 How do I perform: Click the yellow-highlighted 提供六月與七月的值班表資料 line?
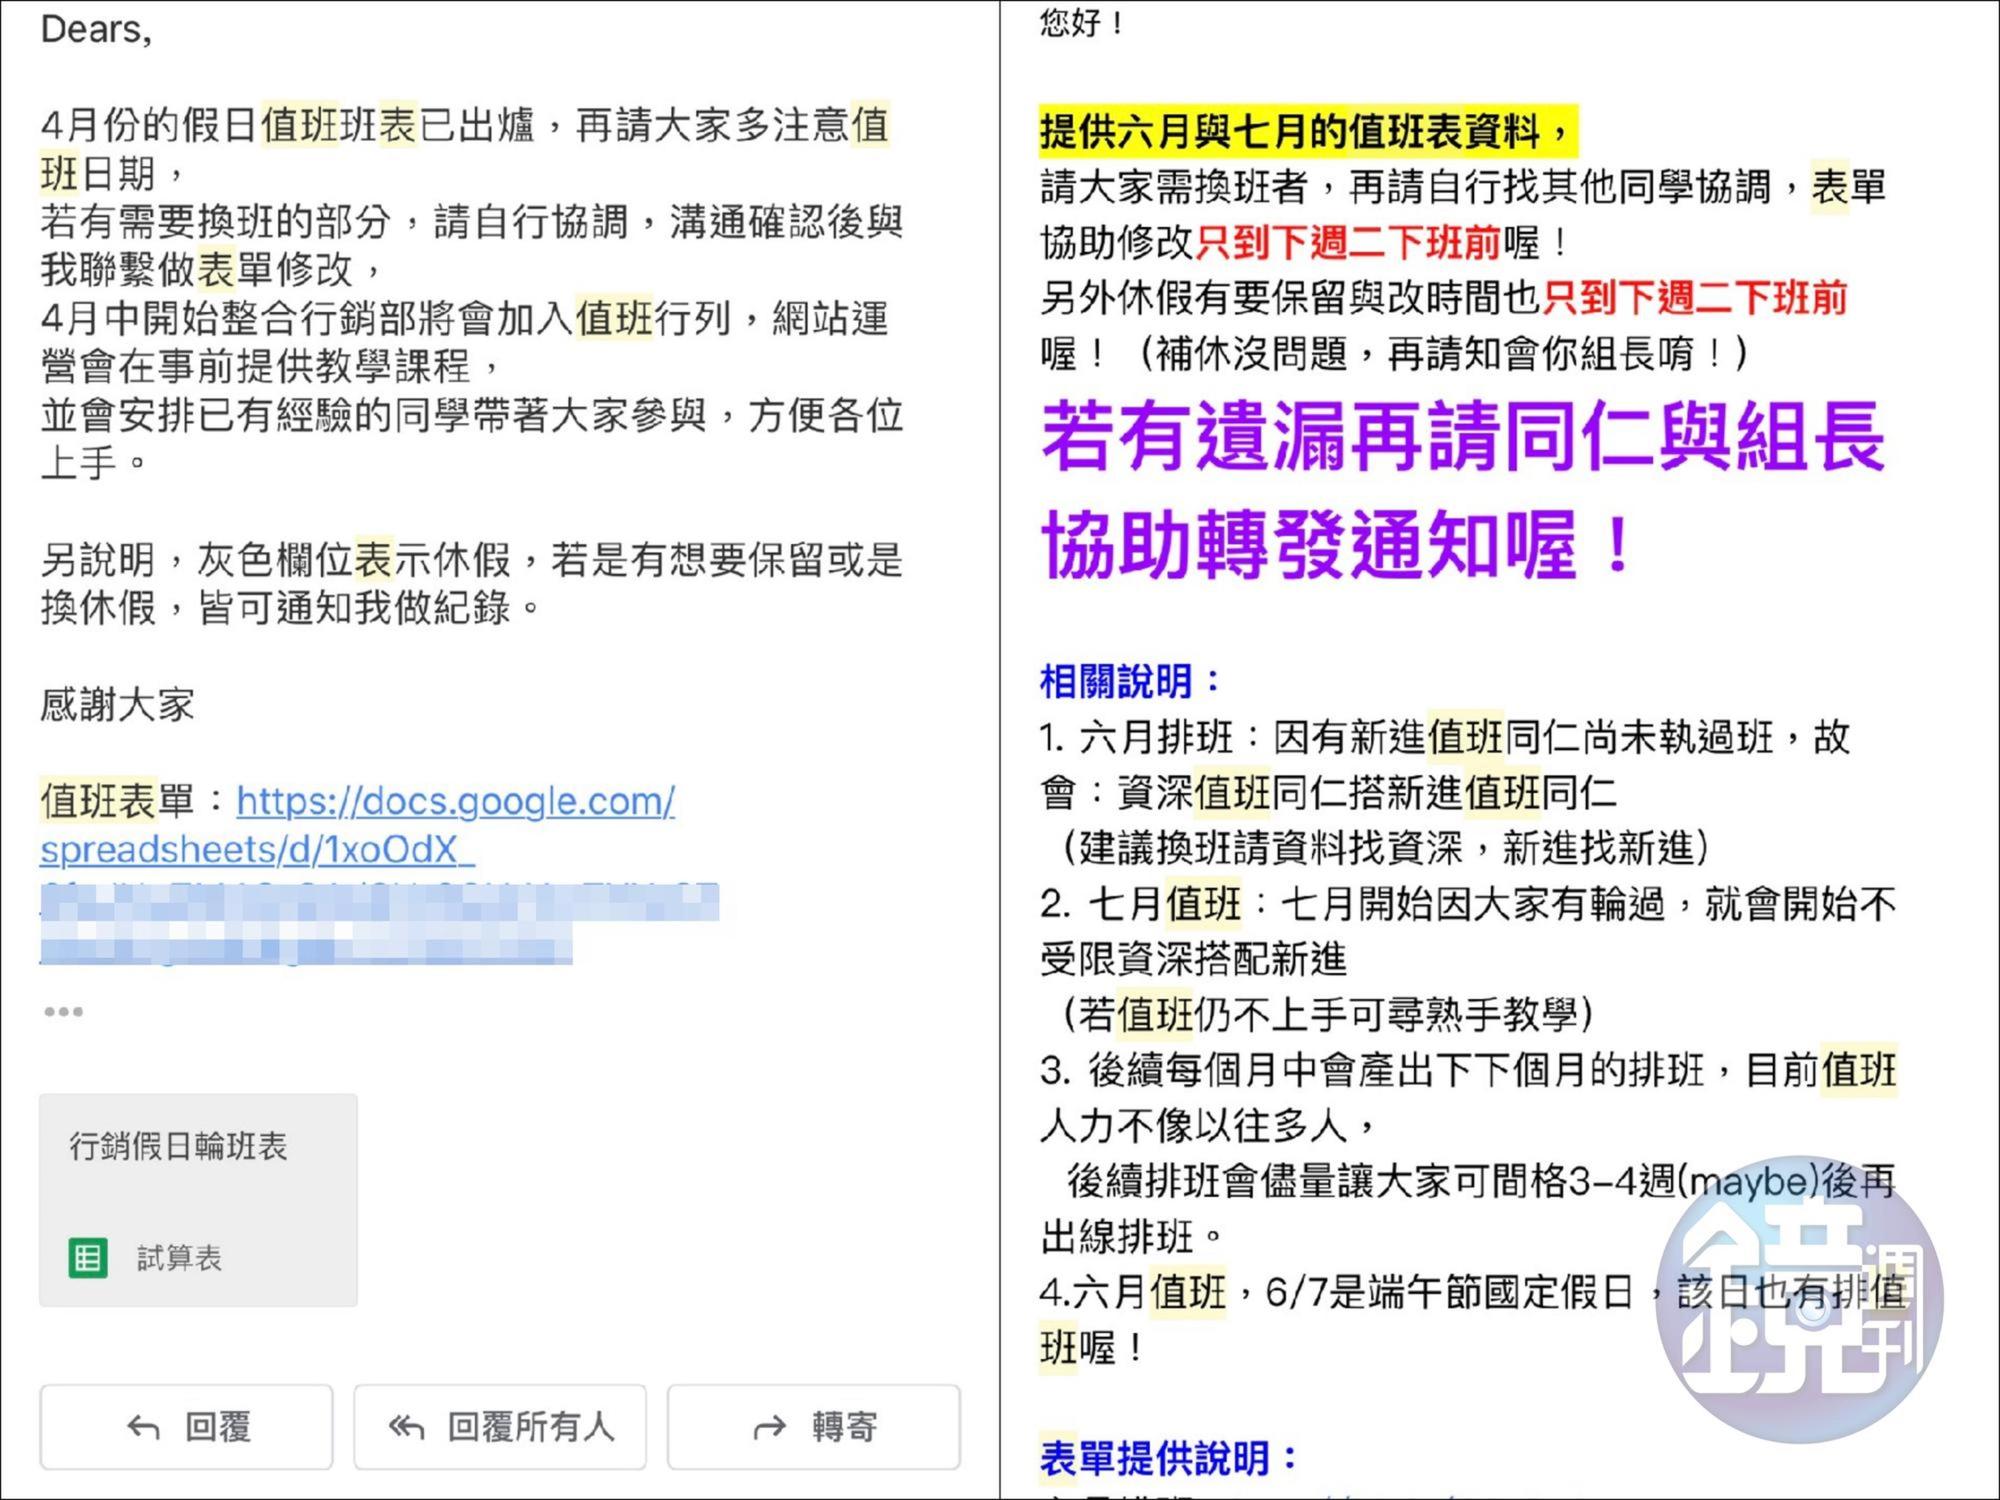coord(1308,132)
